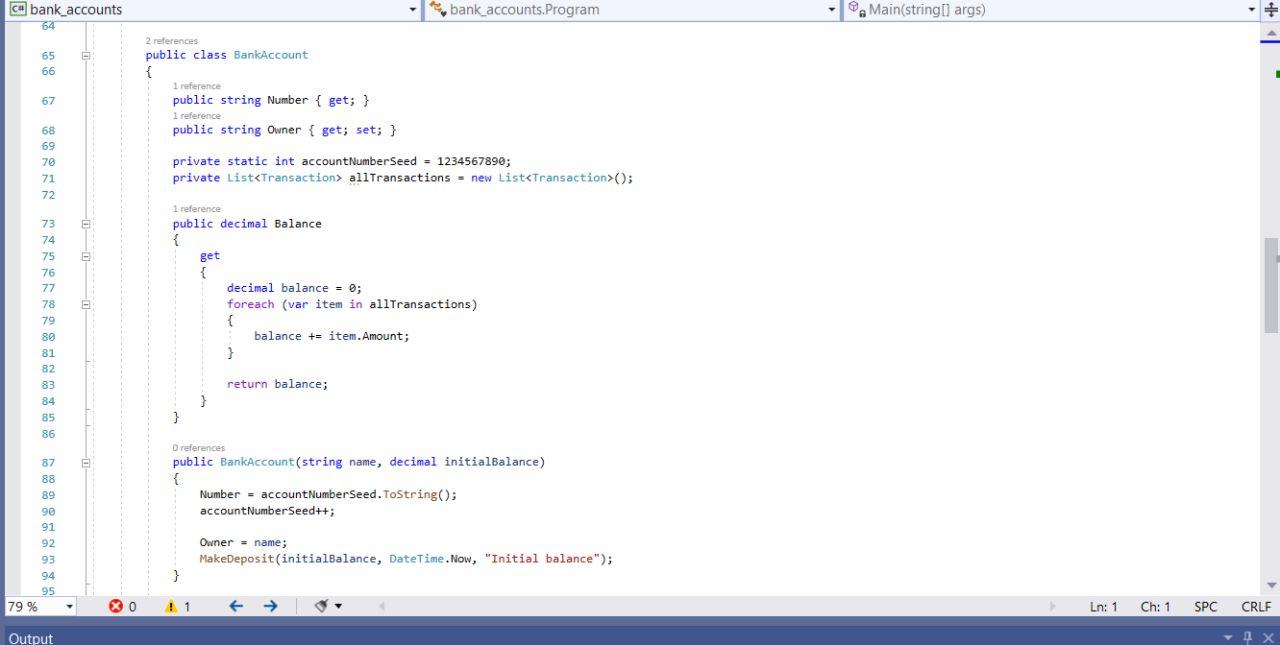Open the 79% zoom level control
The image size is (1280, 645).
click(40, 607)
